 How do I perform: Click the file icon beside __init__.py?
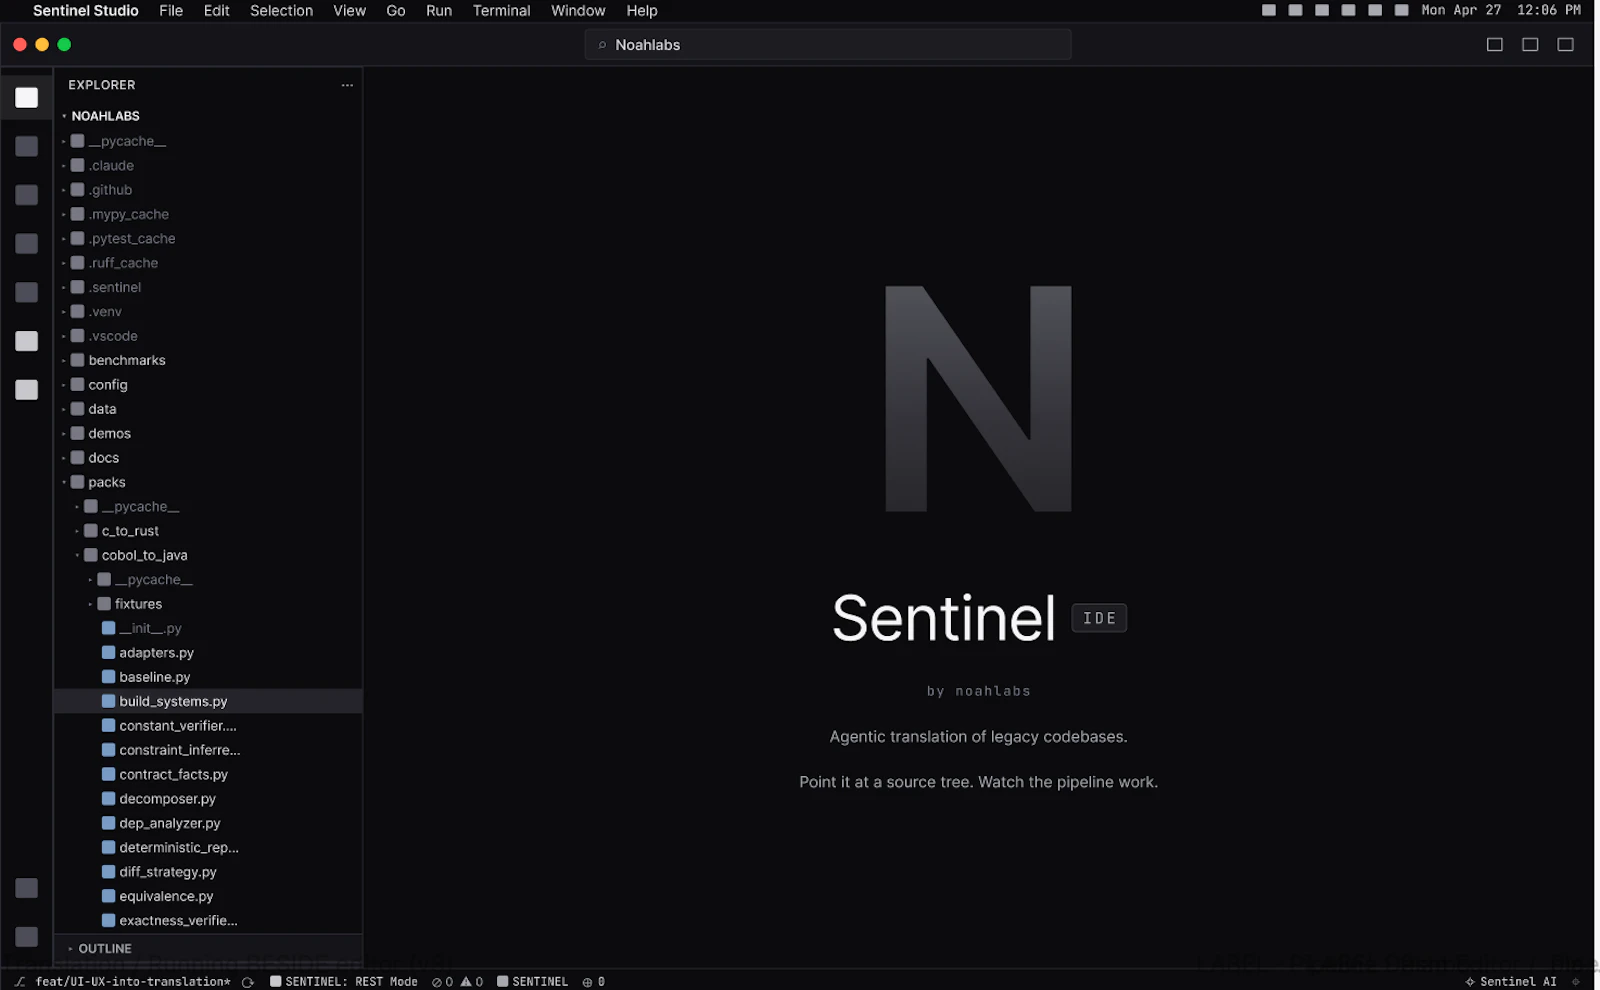(109, 628)
